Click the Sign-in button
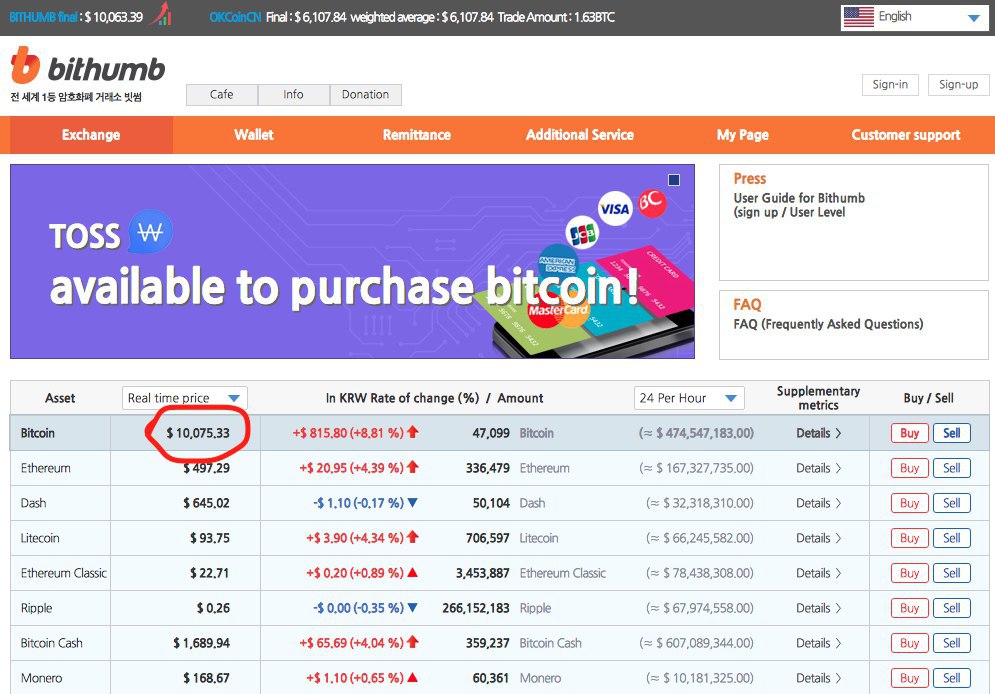 click(x=890, y=84)
